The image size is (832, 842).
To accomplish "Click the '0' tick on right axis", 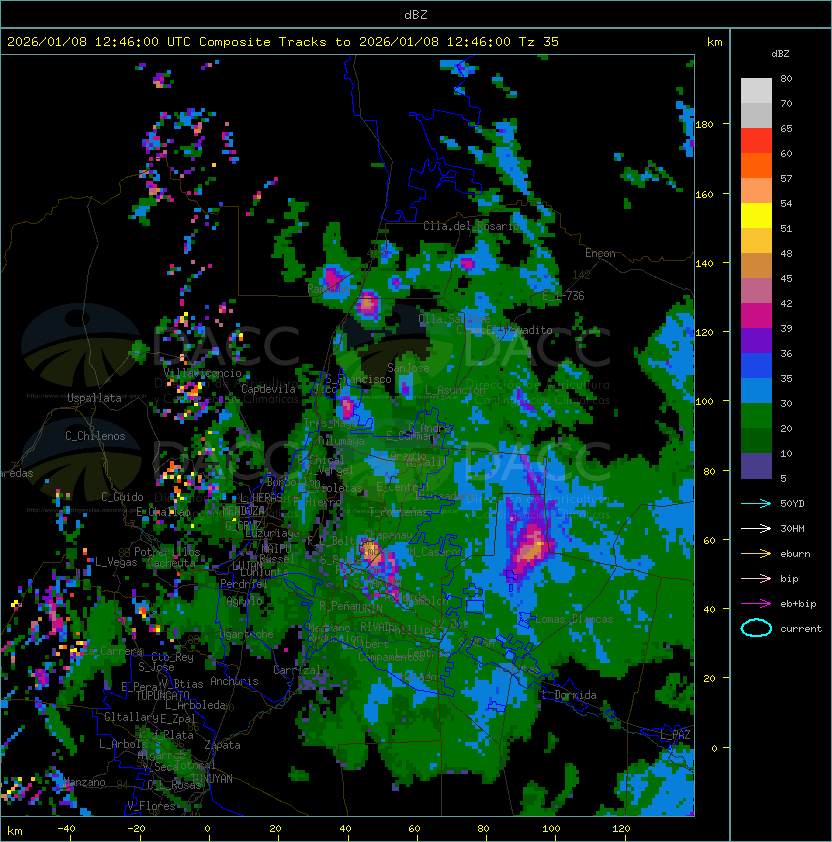I will click(714, 748).
